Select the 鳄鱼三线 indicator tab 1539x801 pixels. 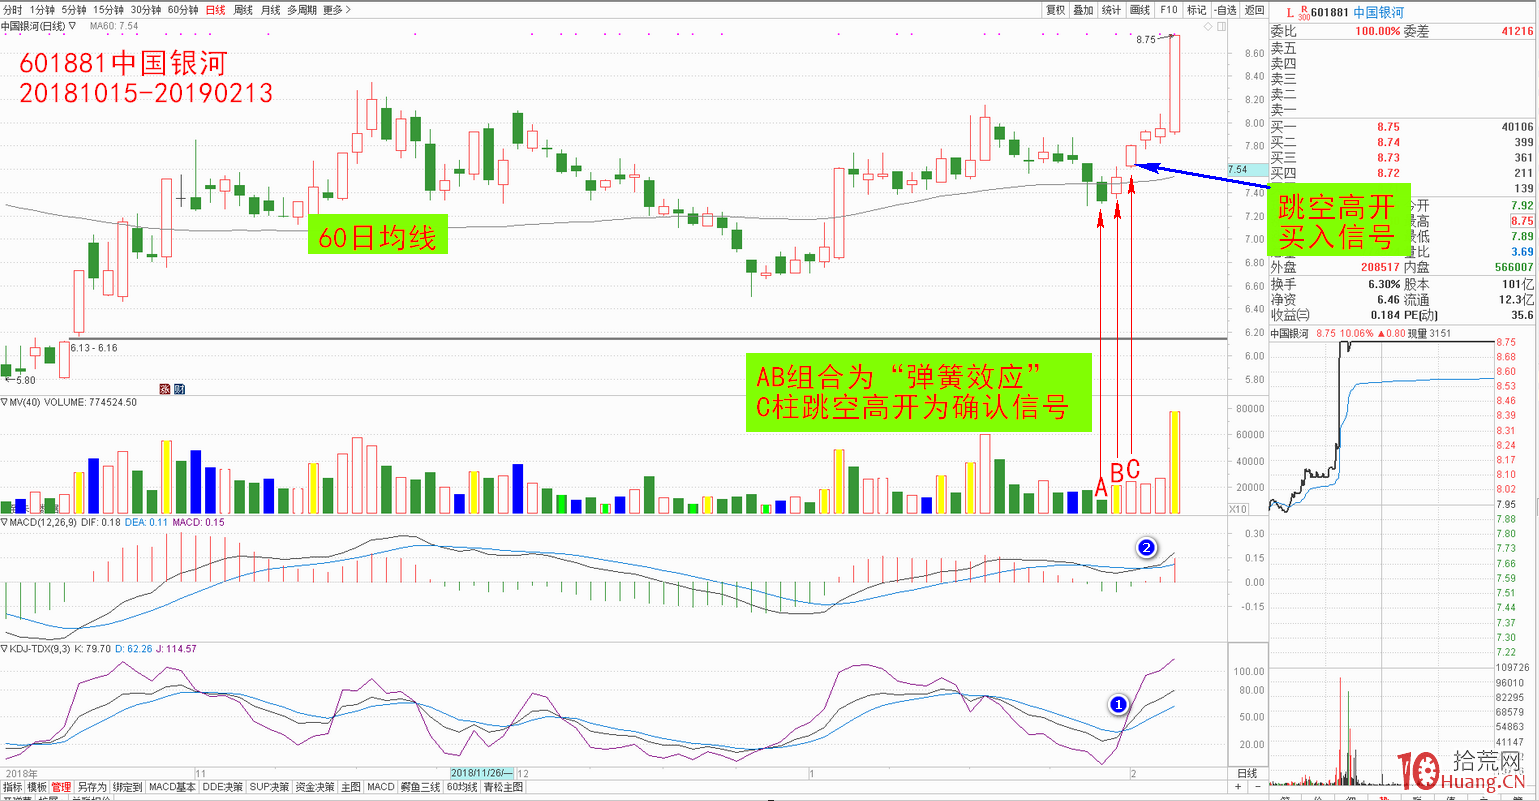420,788
